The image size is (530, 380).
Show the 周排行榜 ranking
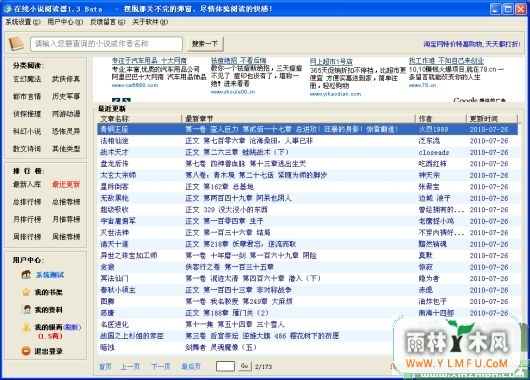point(27,237)
